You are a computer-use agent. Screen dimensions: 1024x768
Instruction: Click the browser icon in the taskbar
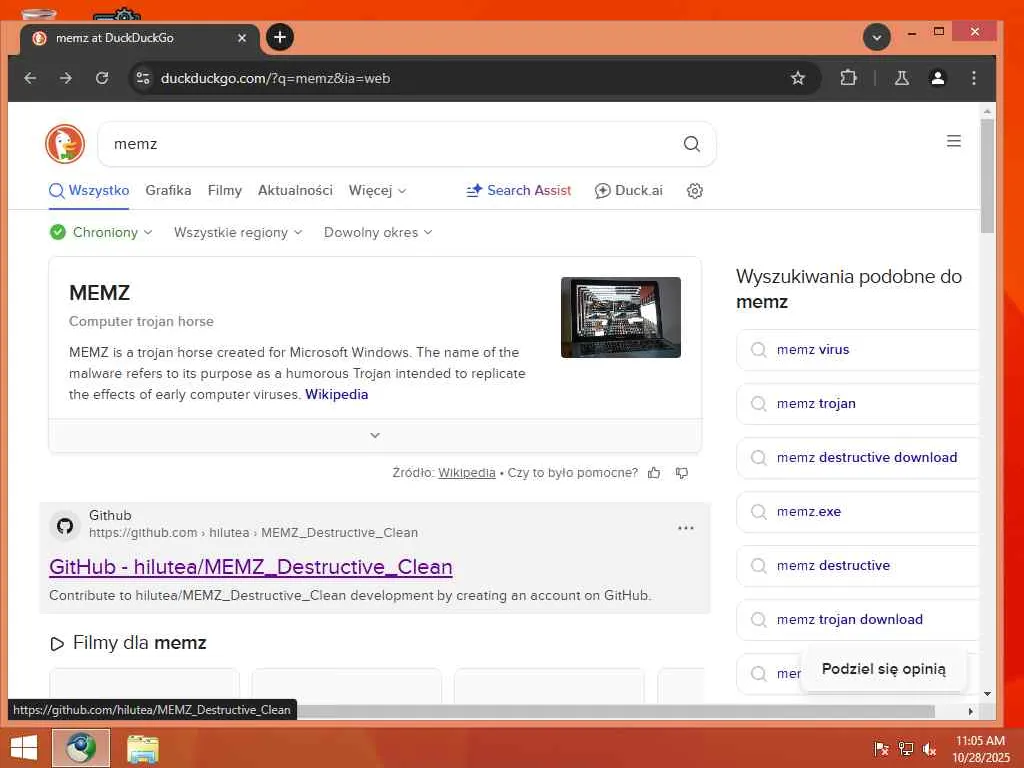pyautogui.click(x=81, y=748)
